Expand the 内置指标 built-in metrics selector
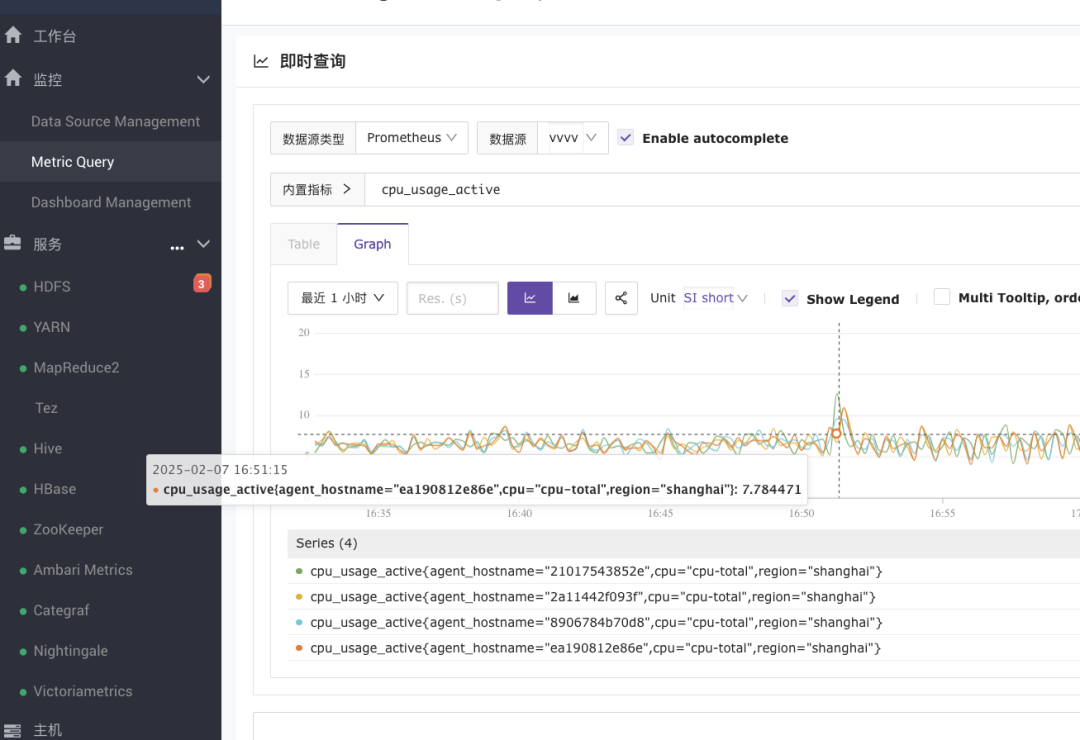This screenshot has width=1080, height=740. pyautogui.click(x=317, y=189)
